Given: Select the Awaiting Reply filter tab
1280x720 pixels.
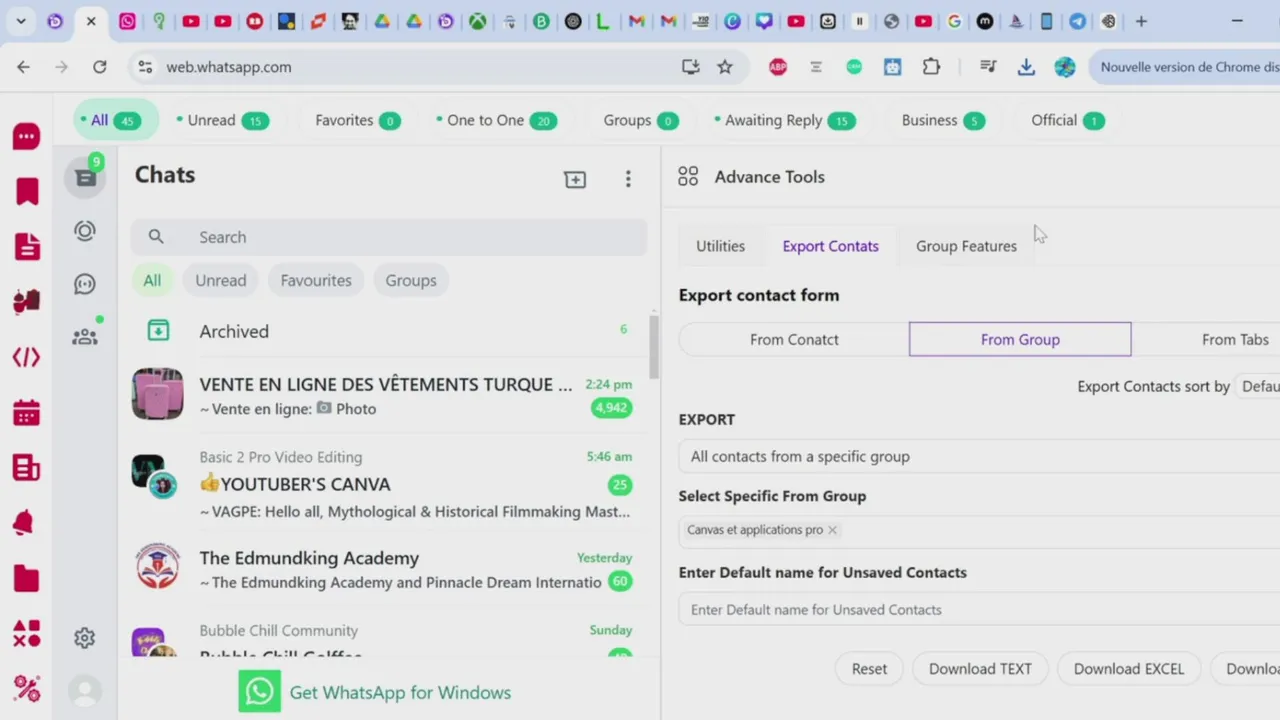Looking at the screenshot, I should 785,120.
